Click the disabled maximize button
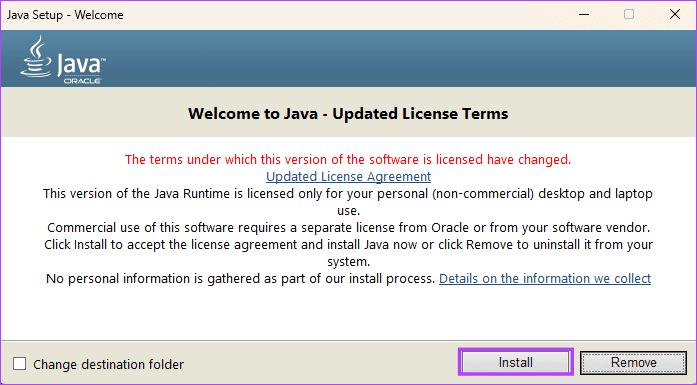Screen dimensions: 697x385 629,14
